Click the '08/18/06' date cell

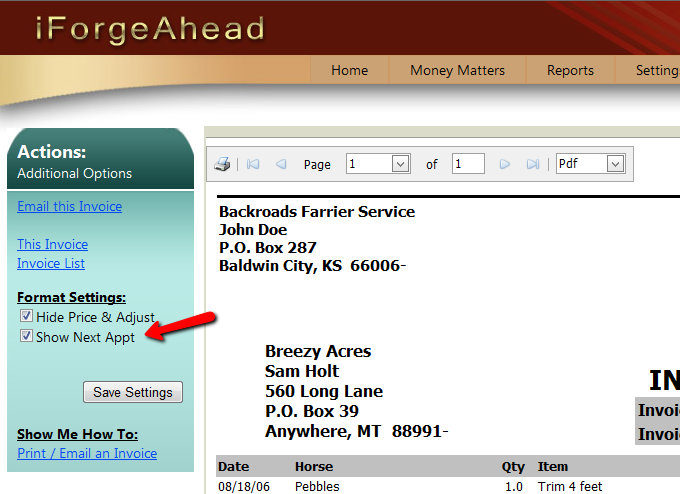pos(244,487)
